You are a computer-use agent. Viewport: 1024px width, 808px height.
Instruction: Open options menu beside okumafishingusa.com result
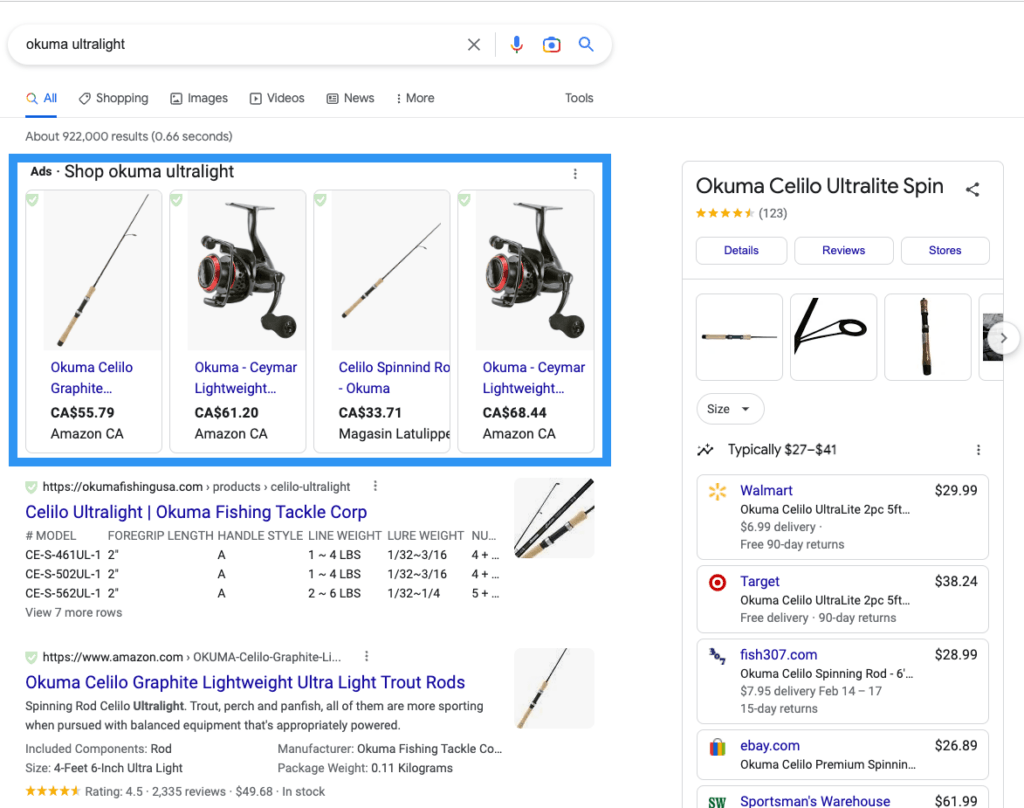[x=375, y=486]
